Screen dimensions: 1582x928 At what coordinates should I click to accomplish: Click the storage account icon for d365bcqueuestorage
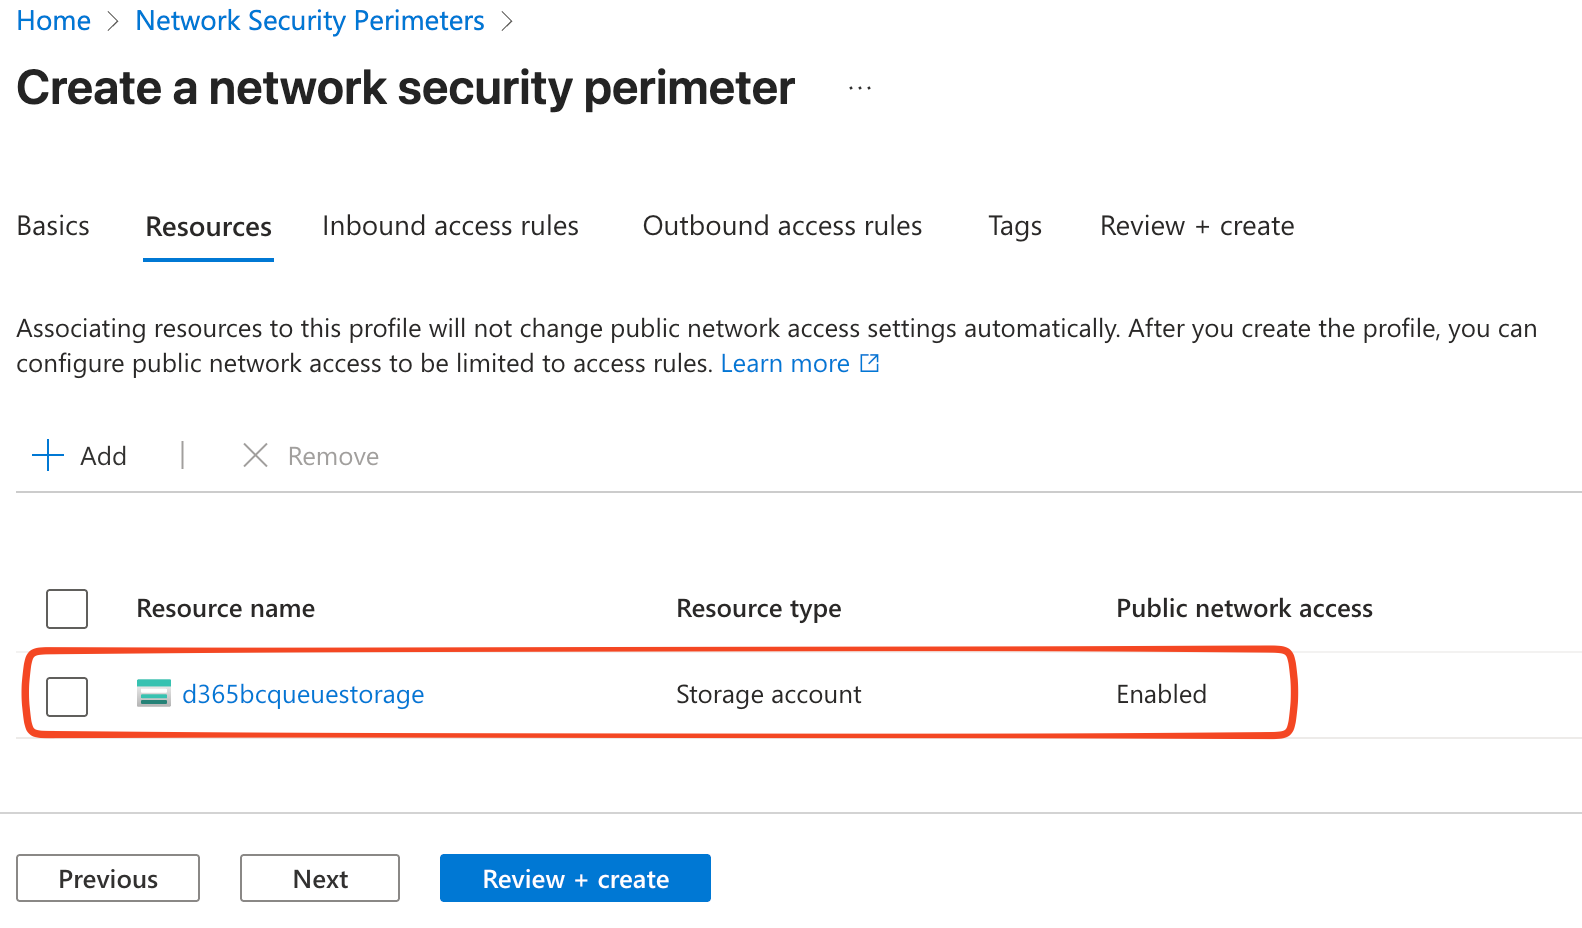(153, 693)
